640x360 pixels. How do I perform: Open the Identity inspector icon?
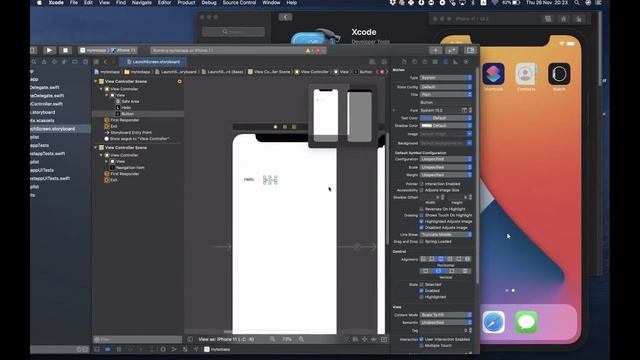point(435,62)
